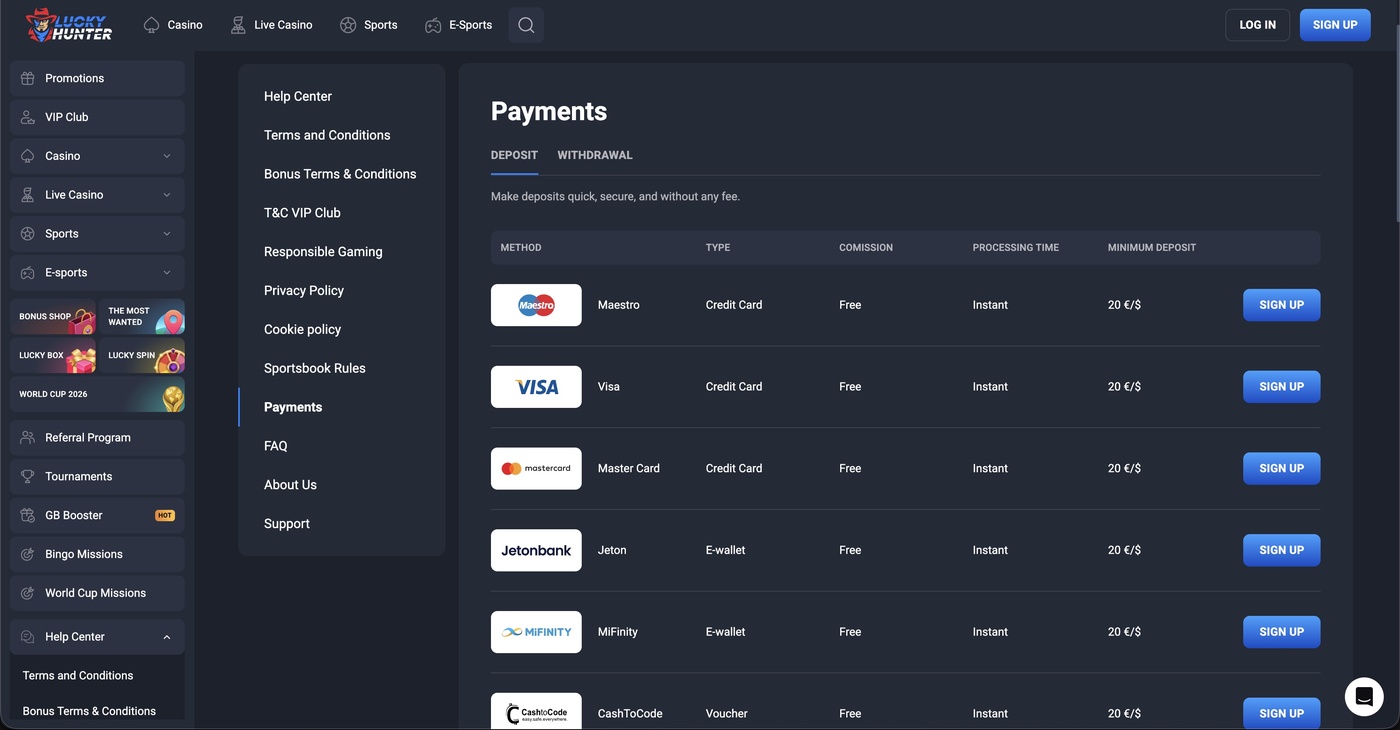Click the HOT badge on GB Booster
The image size is (1400, 730).
pos(165,516)
